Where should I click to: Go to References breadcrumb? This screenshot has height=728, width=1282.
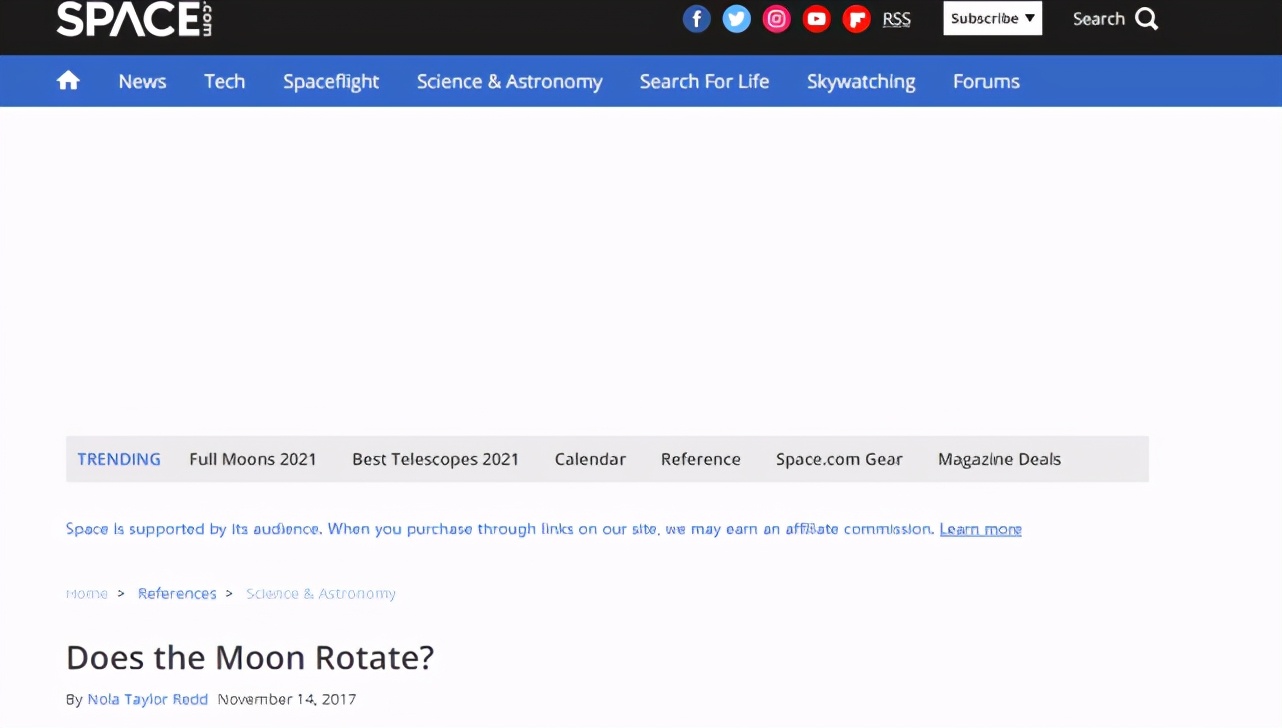pyautogui.click(x=177, y=593)
